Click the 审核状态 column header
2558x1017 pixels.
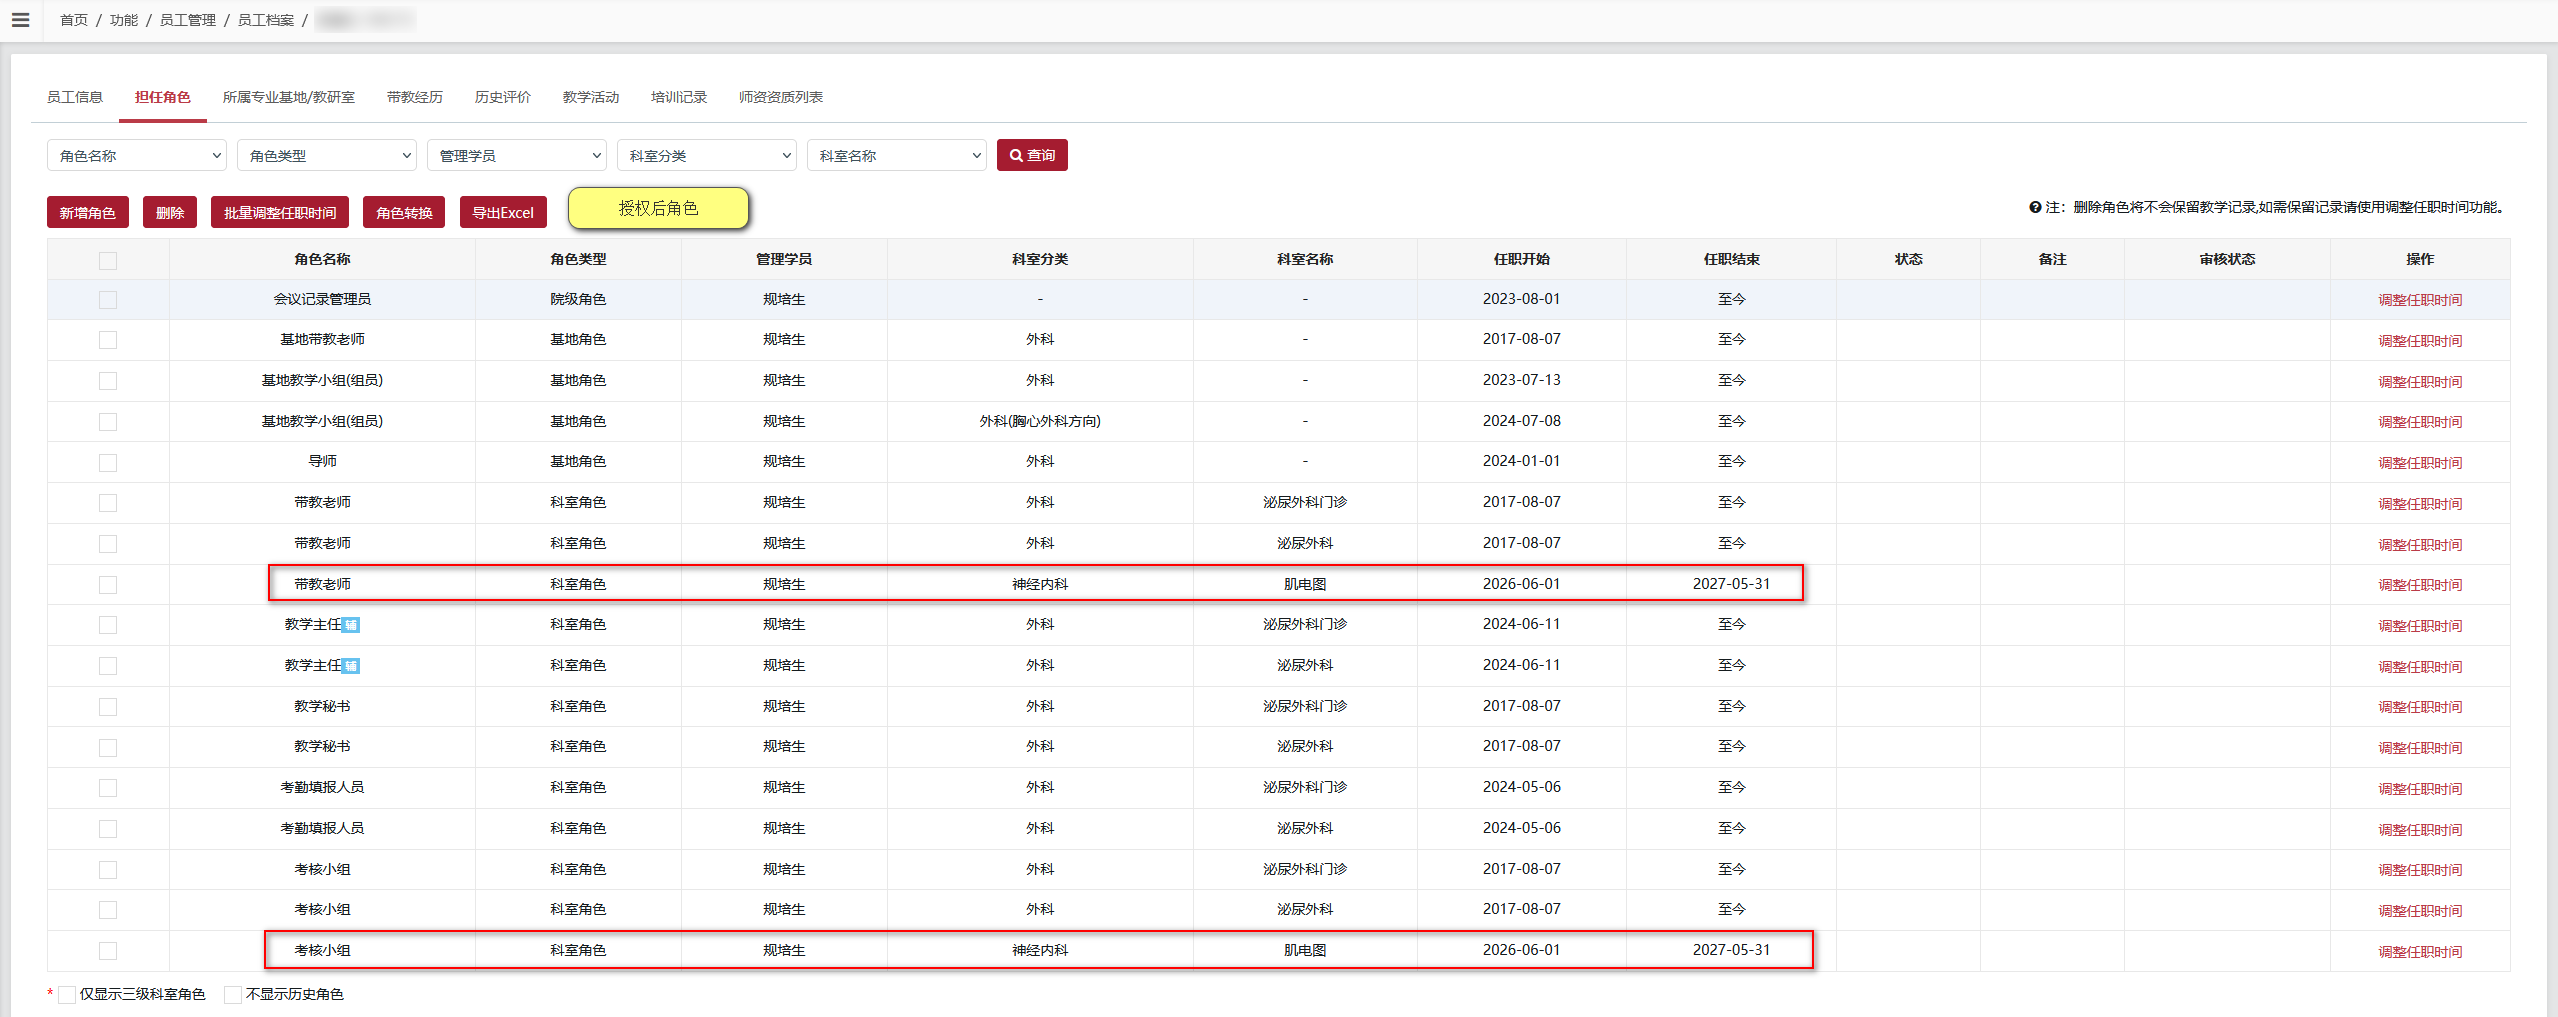coord(2227,259)
